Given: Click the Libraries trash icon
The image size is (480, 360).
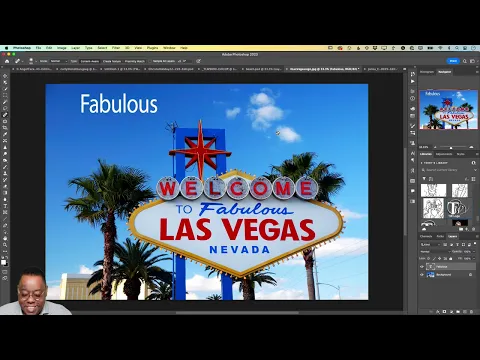Looking at the screenshot, I should [473, 229].
